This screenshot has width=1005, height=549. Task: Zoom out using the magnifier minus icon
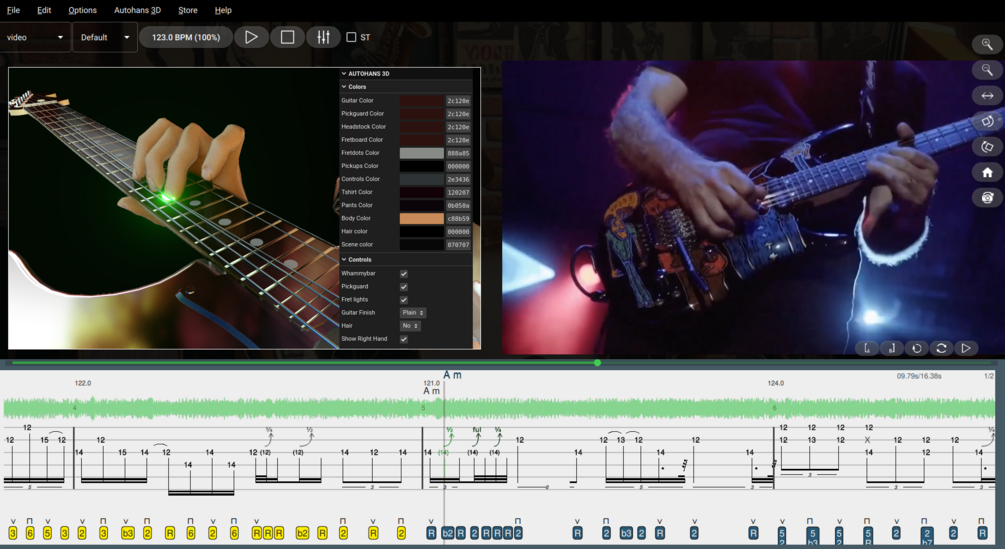tap(987, 70)
